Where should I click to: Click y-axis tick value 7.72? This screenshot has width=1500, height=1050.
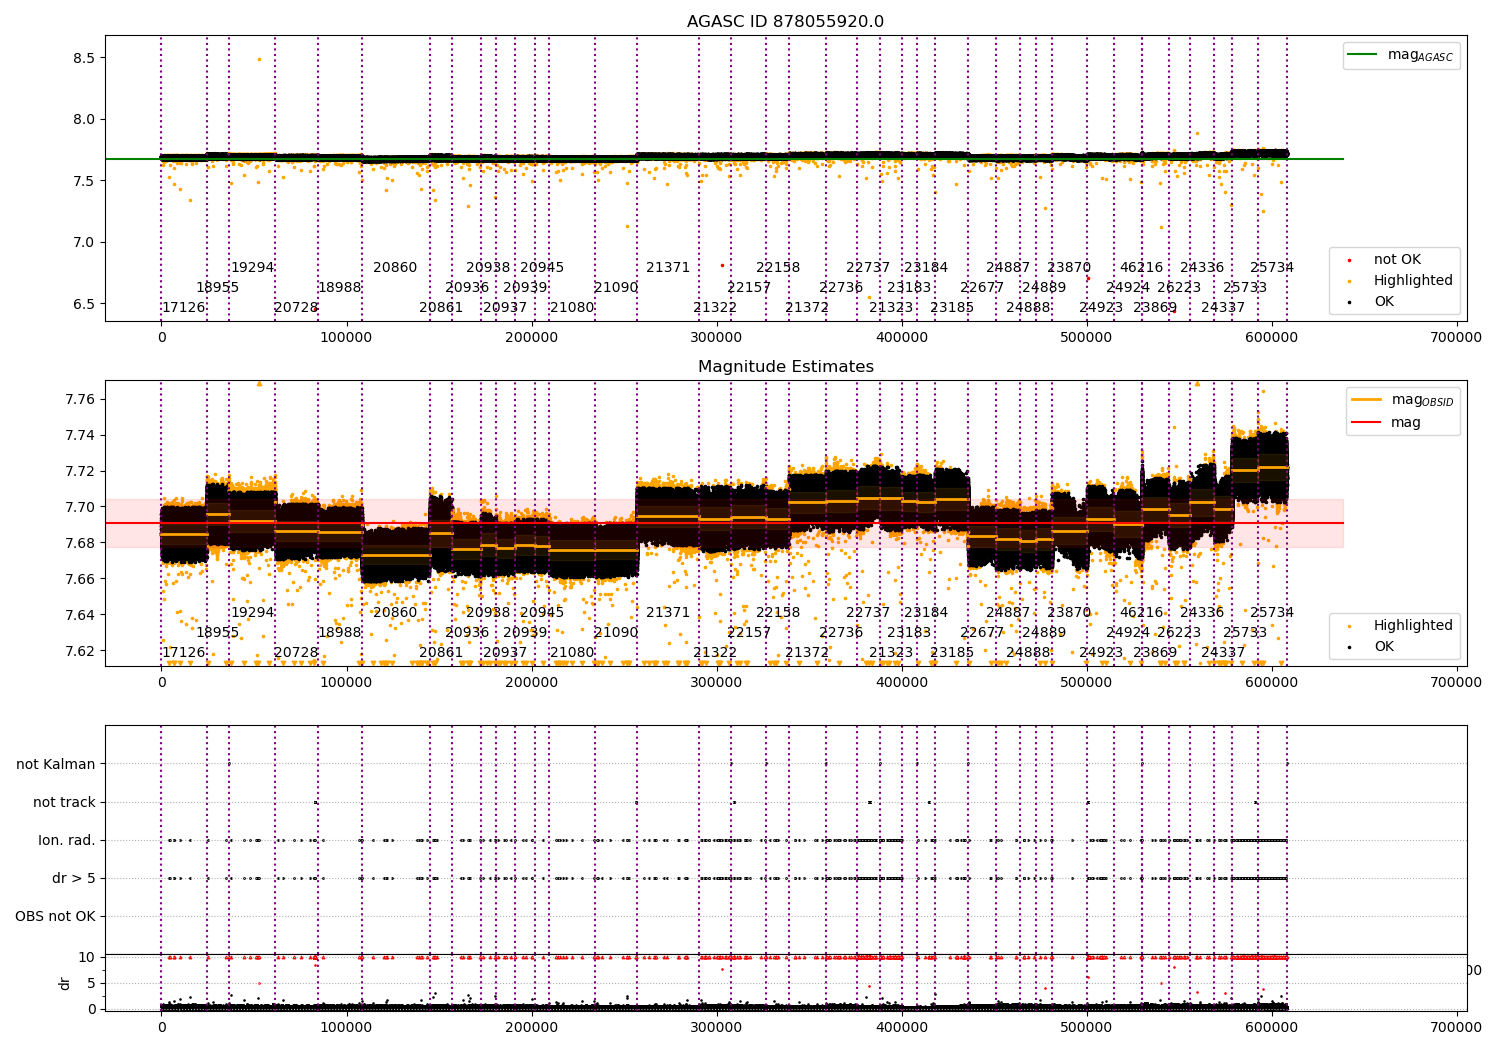[x=80, y=471]
